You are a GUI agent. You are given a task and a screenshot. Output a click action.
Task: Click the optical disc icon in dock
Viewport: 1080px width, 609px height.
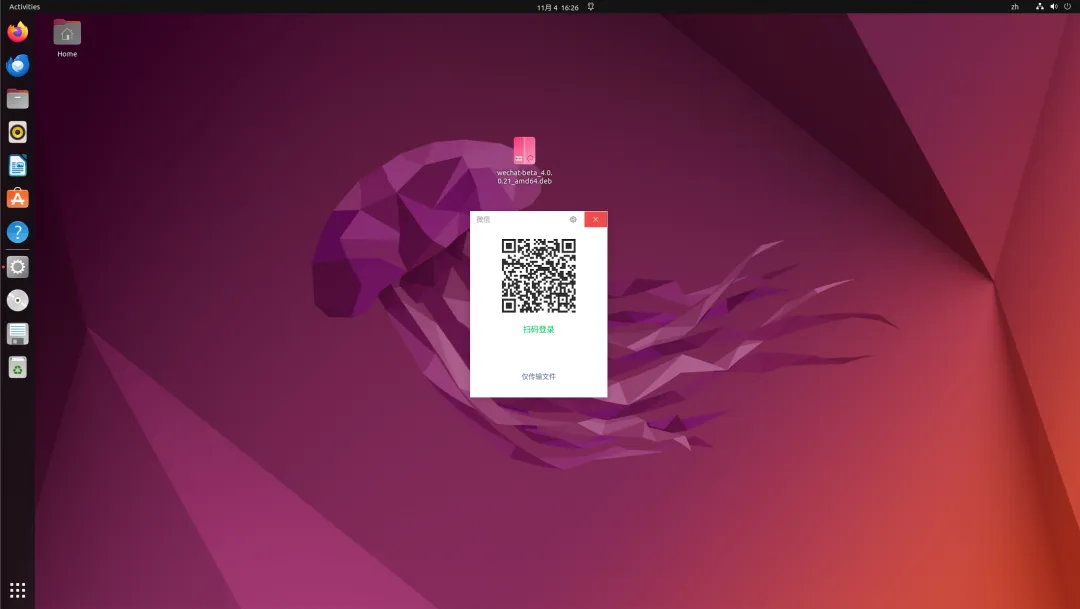(18, 300)
